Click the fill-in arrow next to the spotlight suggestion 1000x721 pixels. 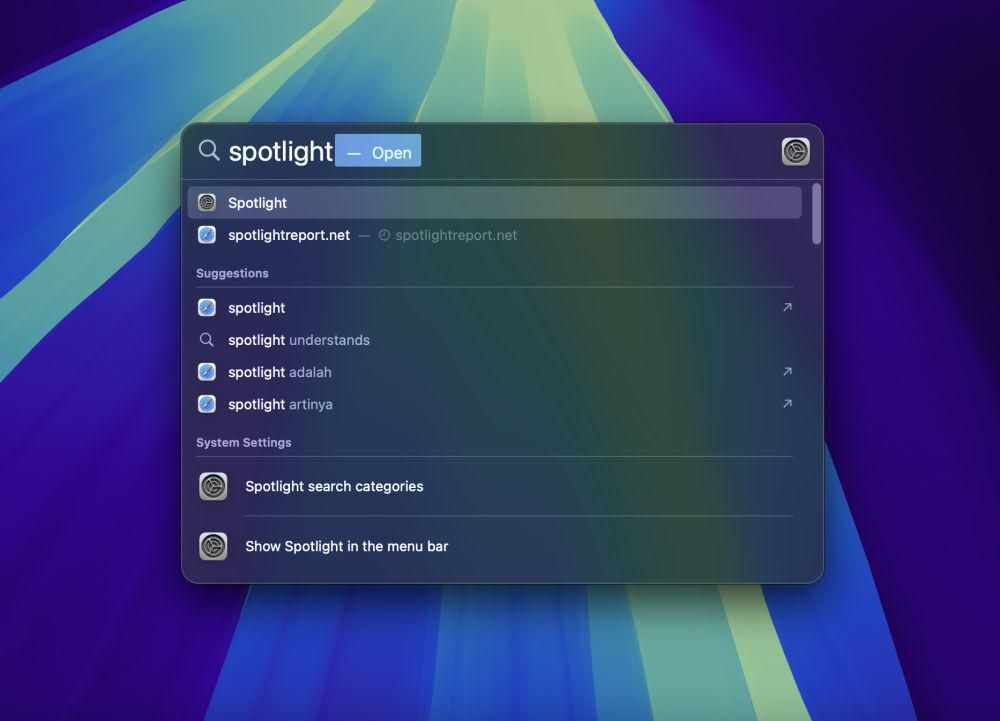point(787,307)
